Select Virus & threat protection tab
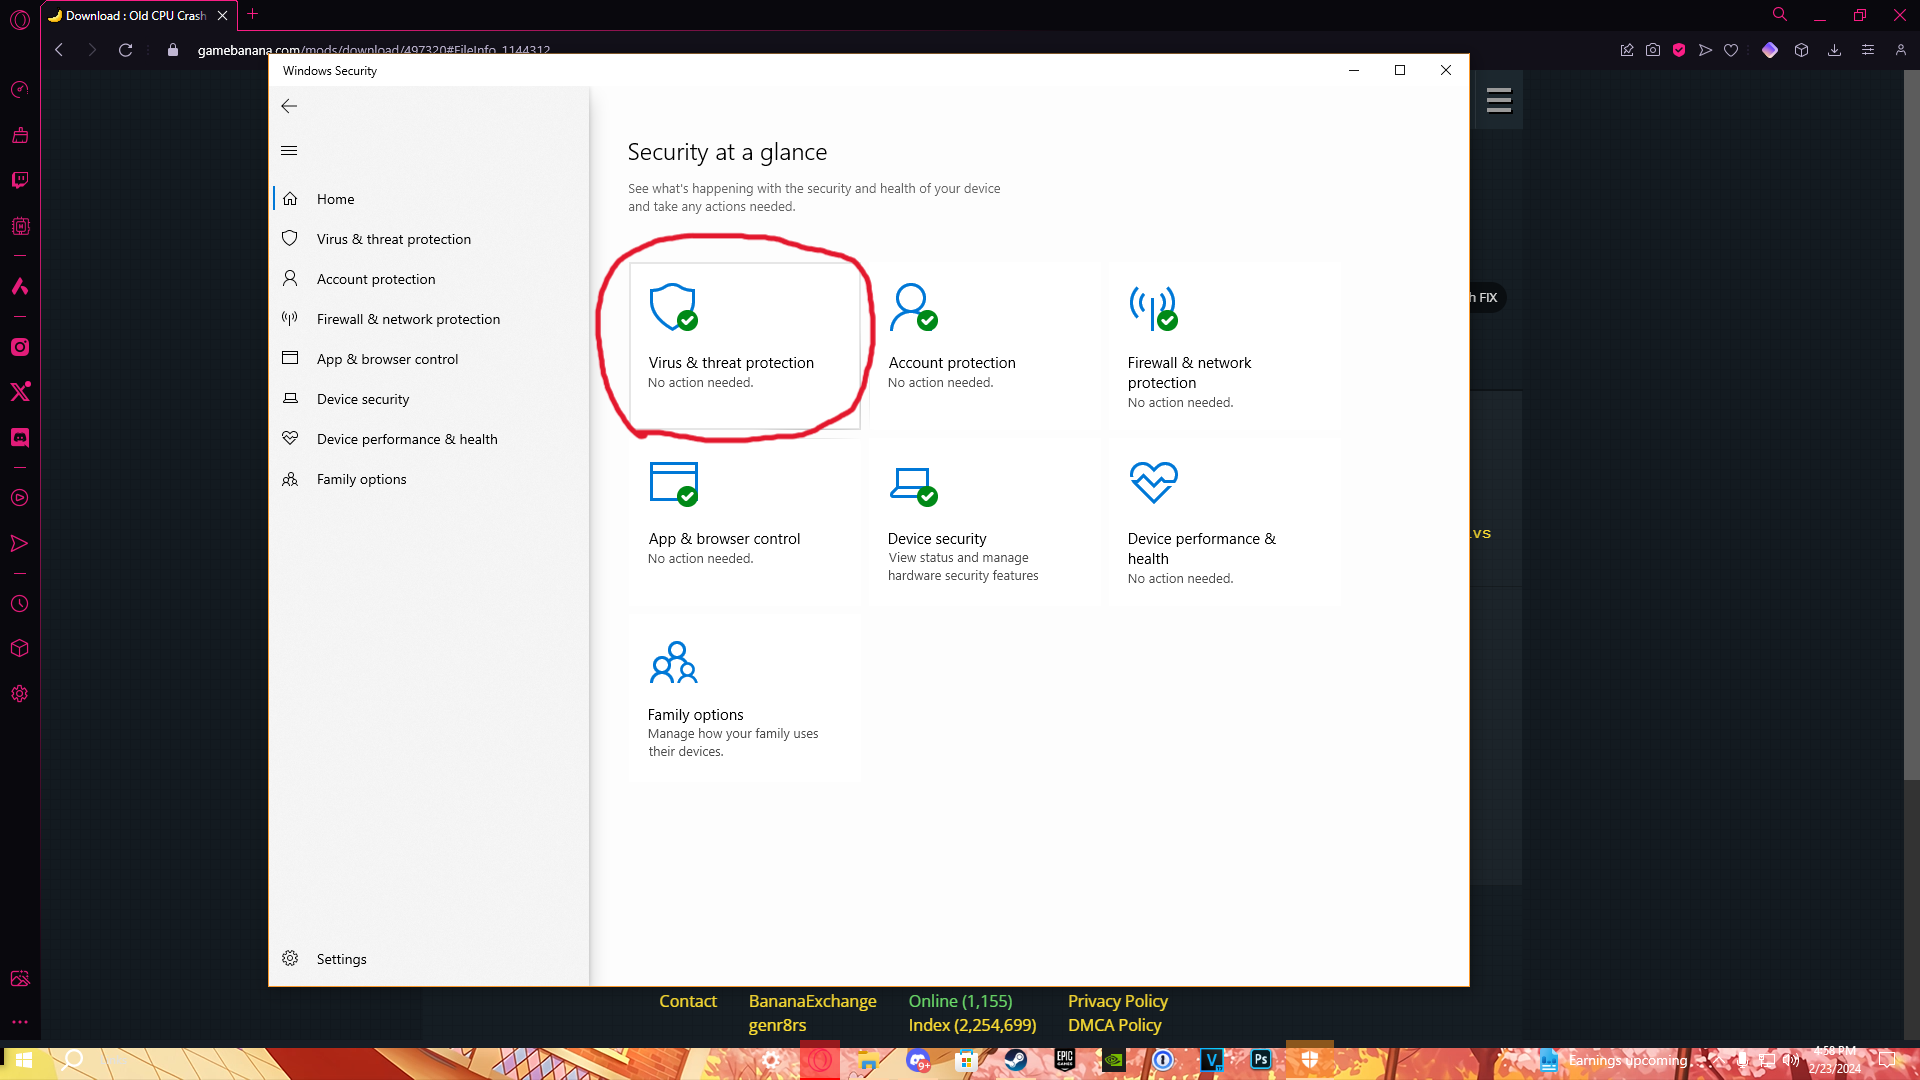 (x=392, y=239)
